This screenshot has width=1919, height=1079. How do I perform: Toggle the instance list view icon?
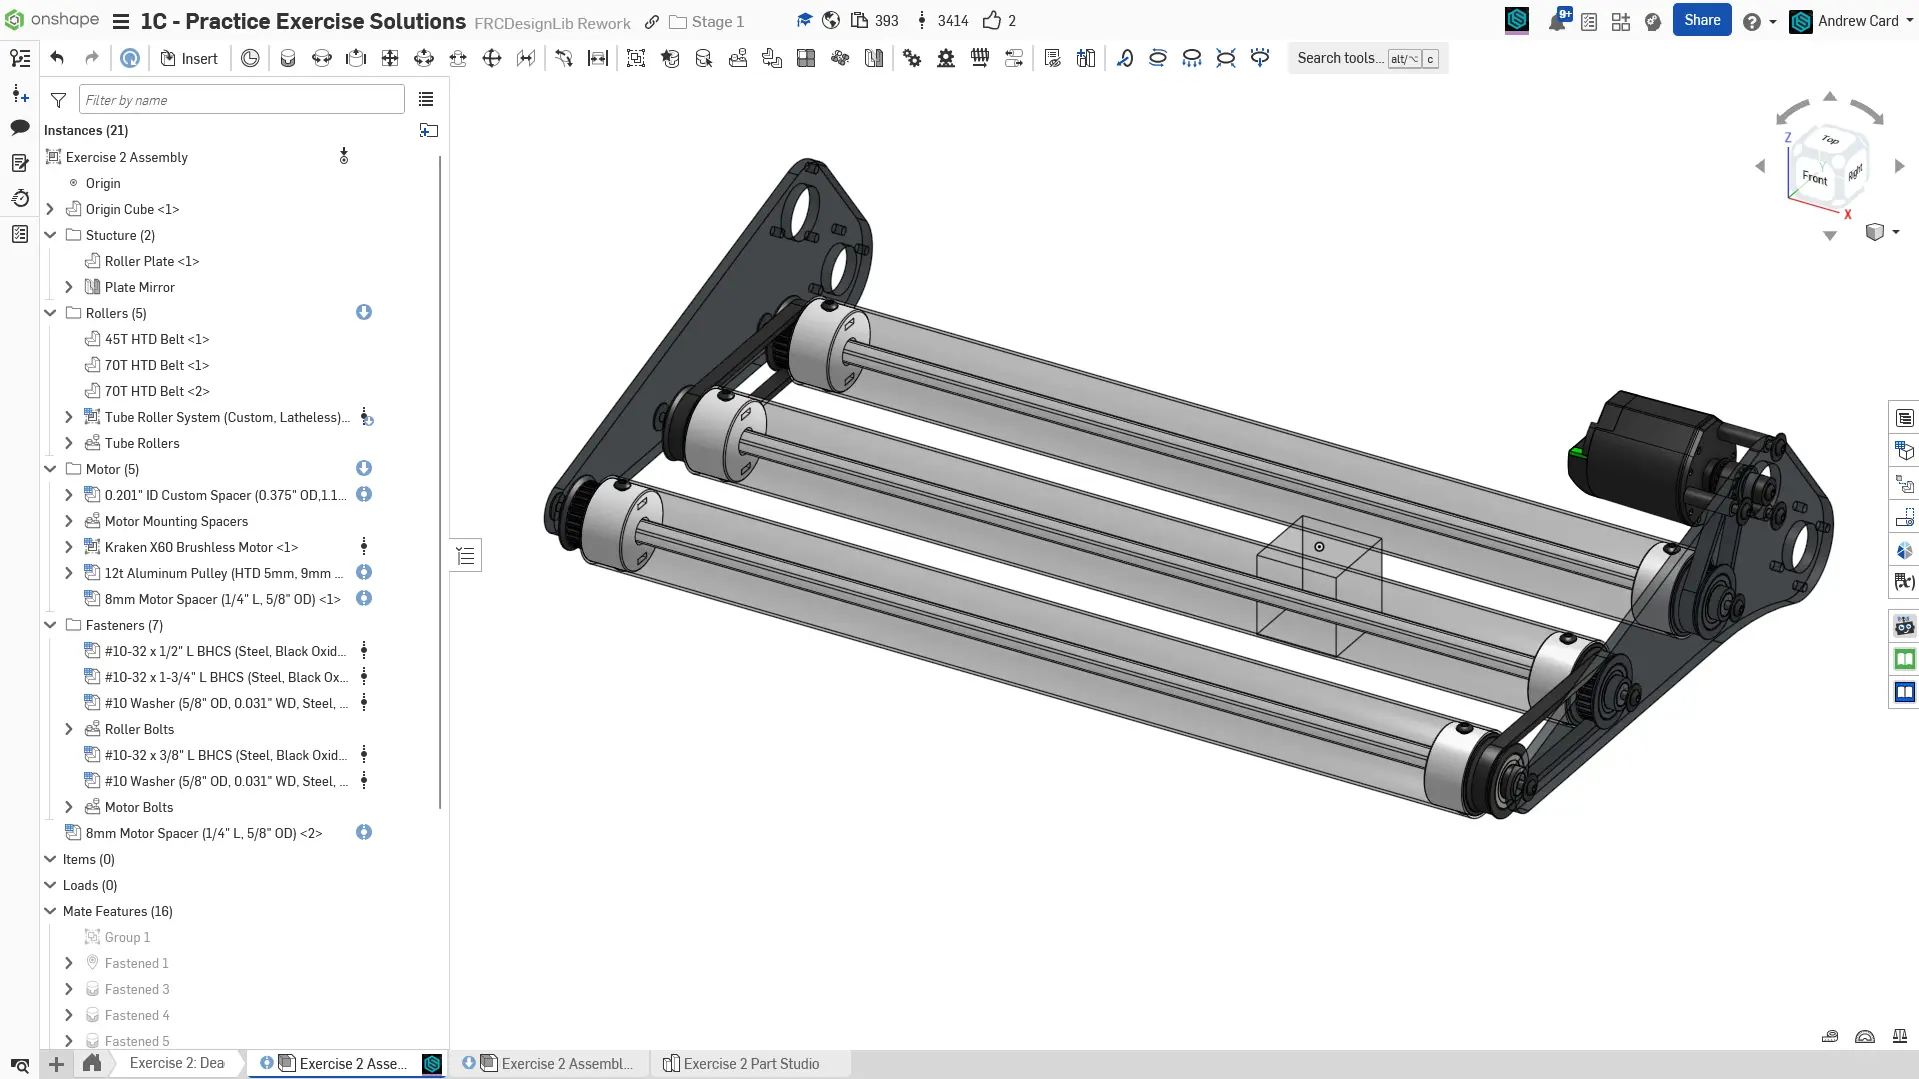coord(426,99)
